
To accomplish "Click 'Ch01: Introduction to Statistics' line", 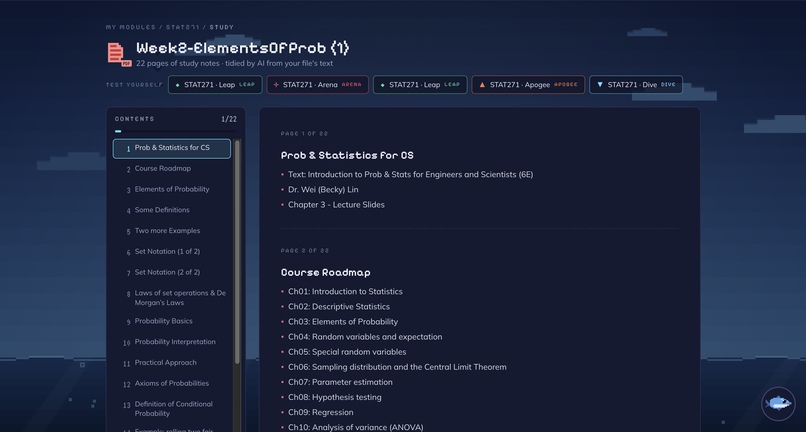I will pyautogui.click(x=345, y=292).
